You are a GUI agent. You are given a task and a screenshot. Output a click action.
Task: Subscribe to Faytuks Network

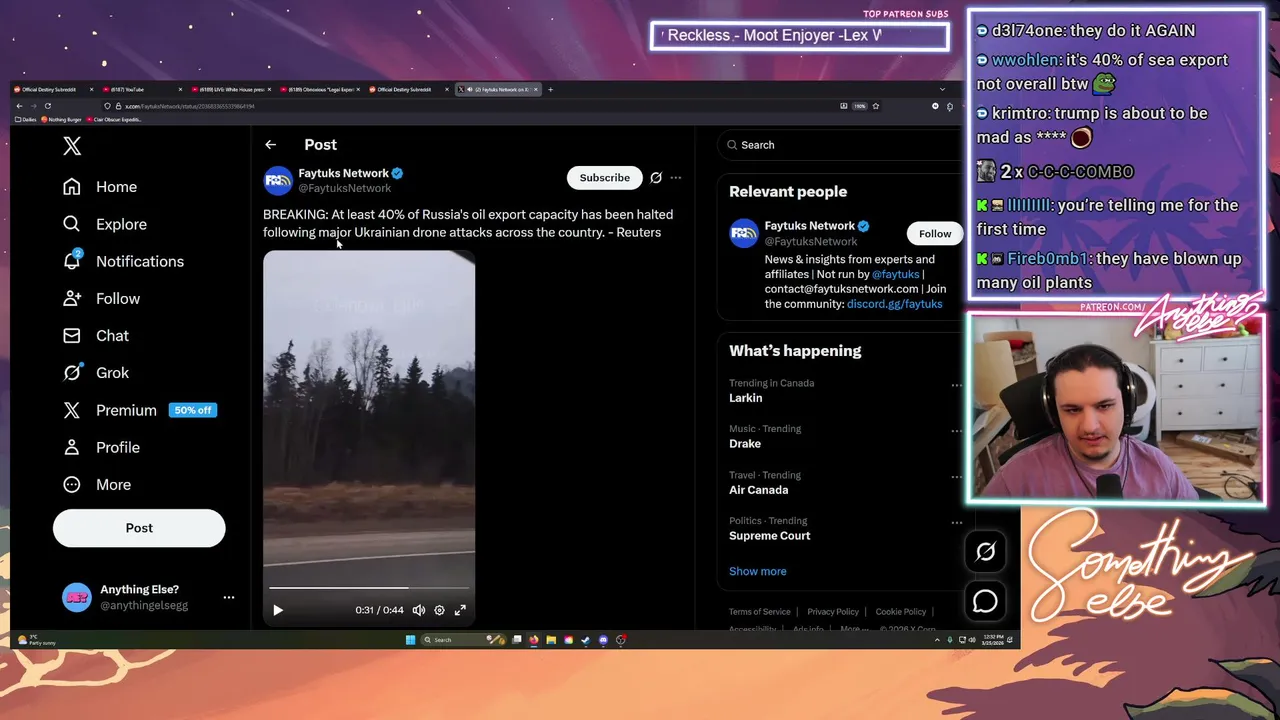[x=605, y=178]
